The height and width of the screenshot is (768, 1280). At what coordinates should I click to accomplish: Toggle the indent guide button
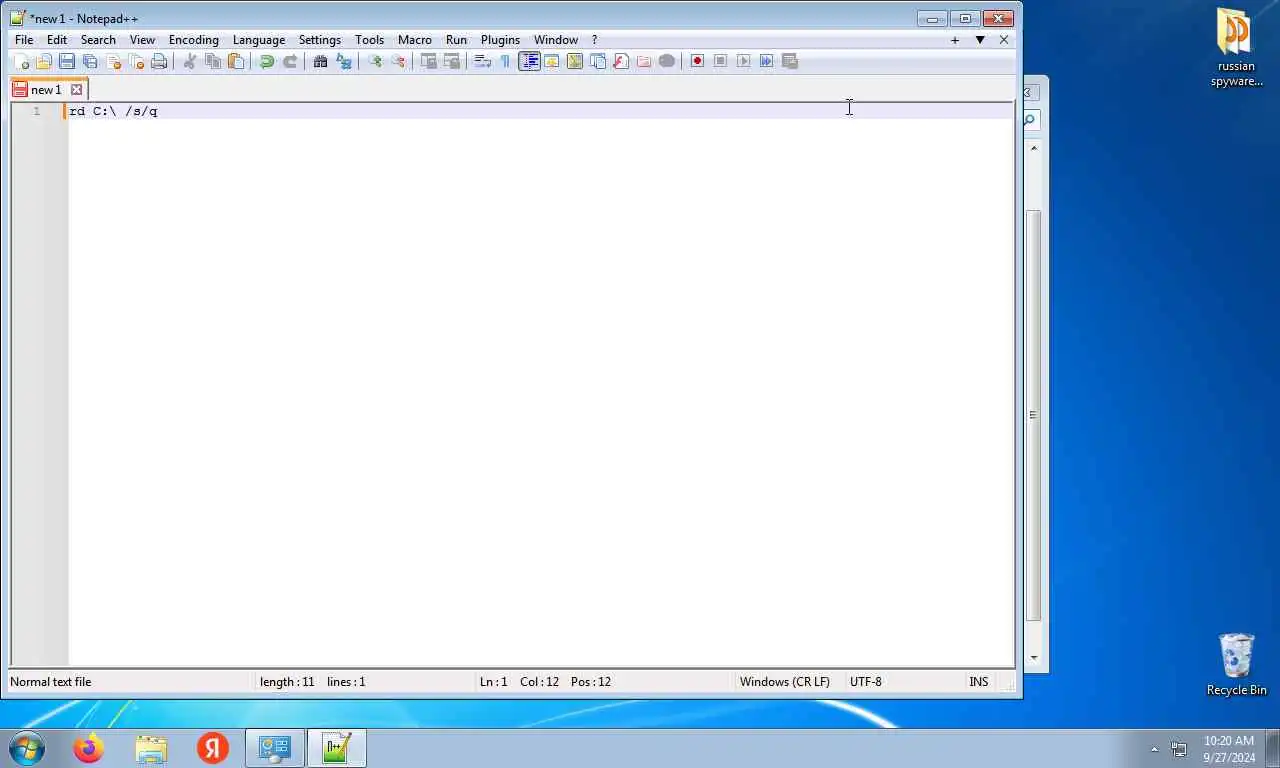tap(529, 61)
